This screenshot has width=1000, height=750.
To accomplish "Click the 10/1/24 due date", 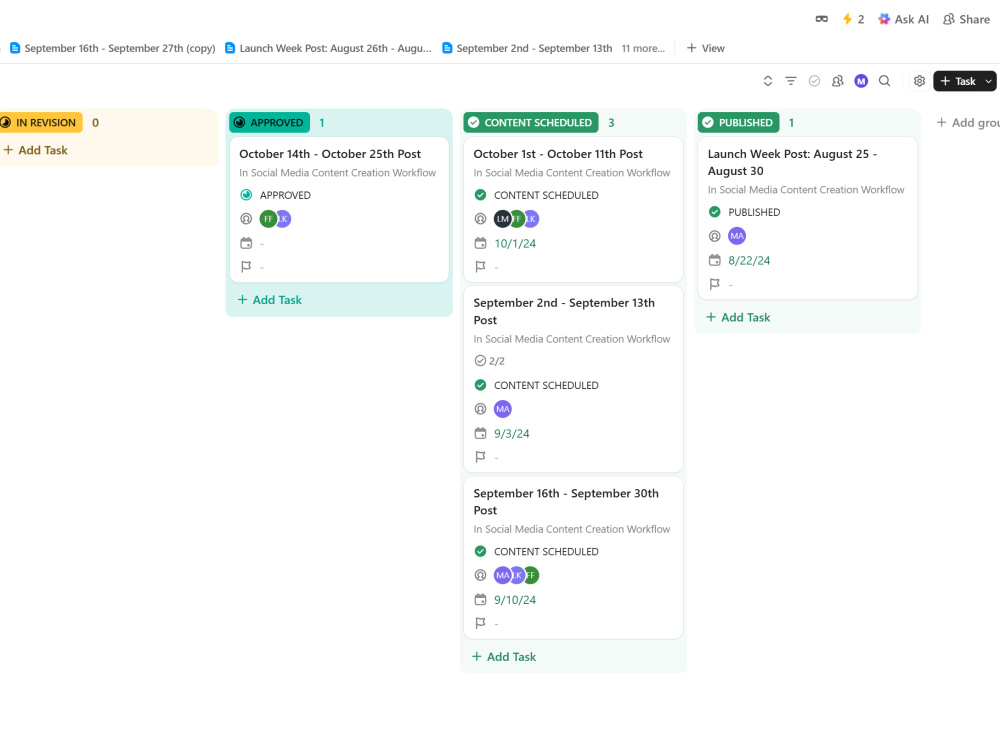I will [515, 243].
